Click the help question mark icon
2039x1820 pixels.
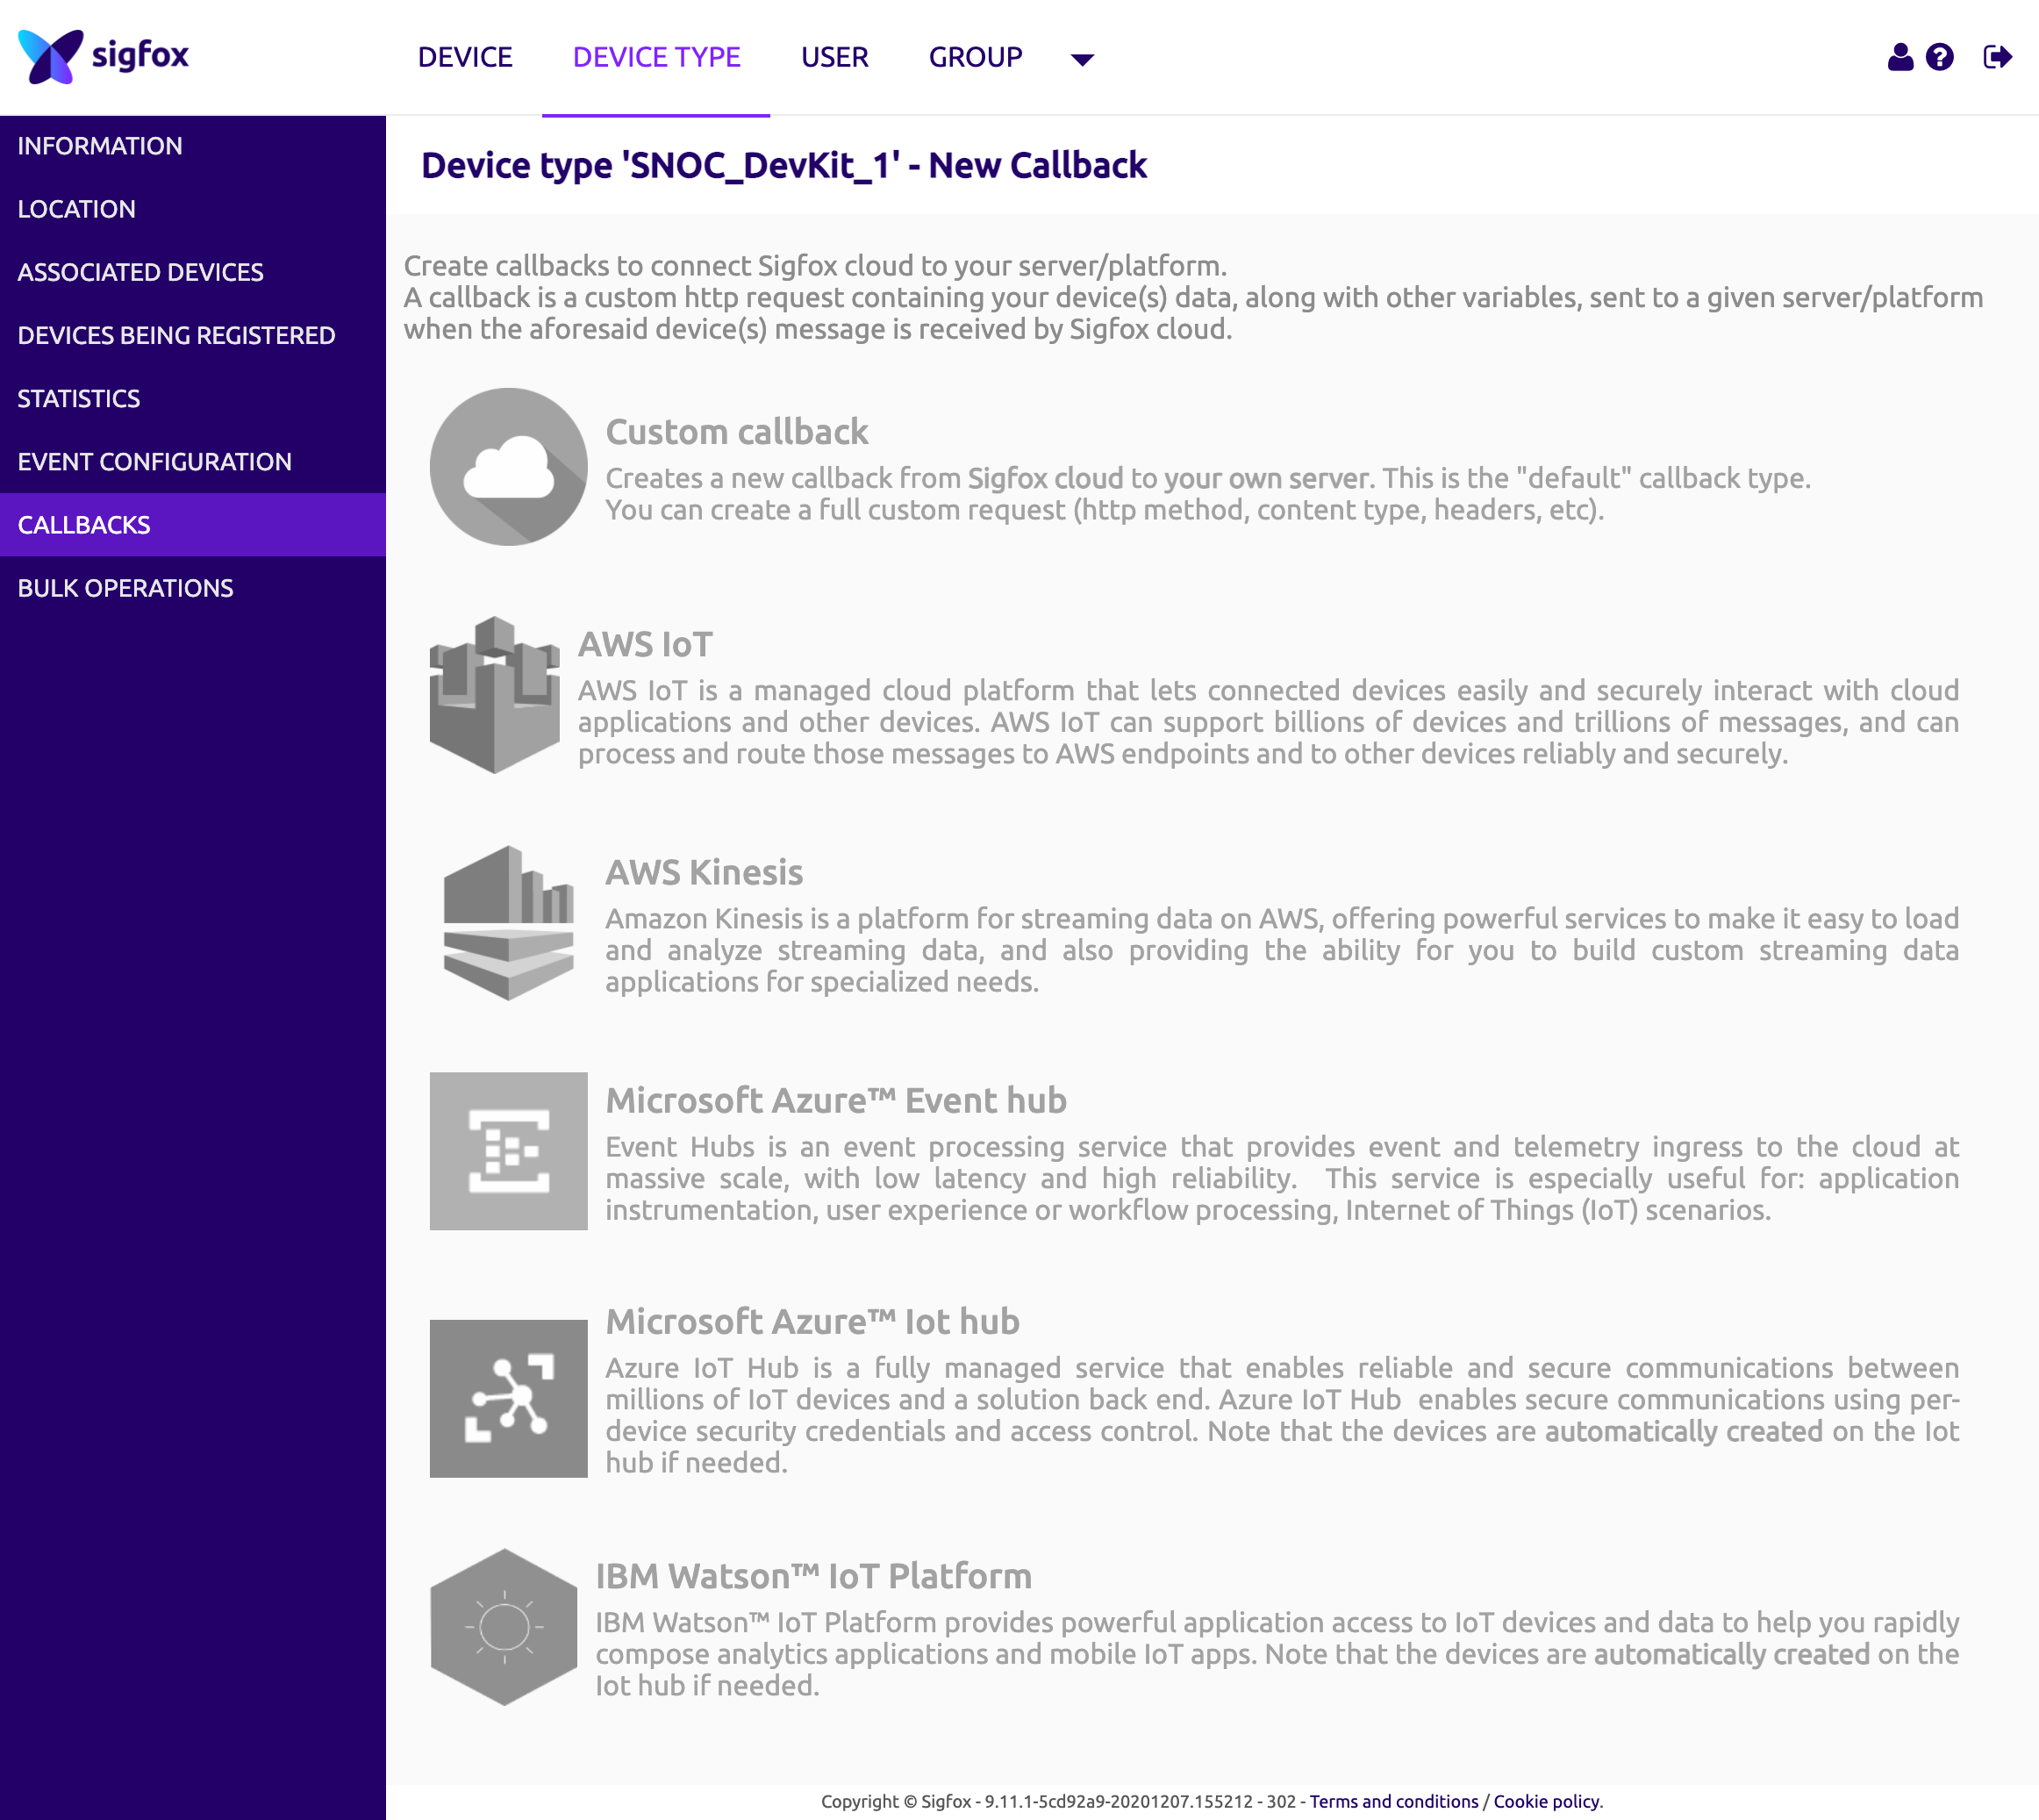(1938, 57)
